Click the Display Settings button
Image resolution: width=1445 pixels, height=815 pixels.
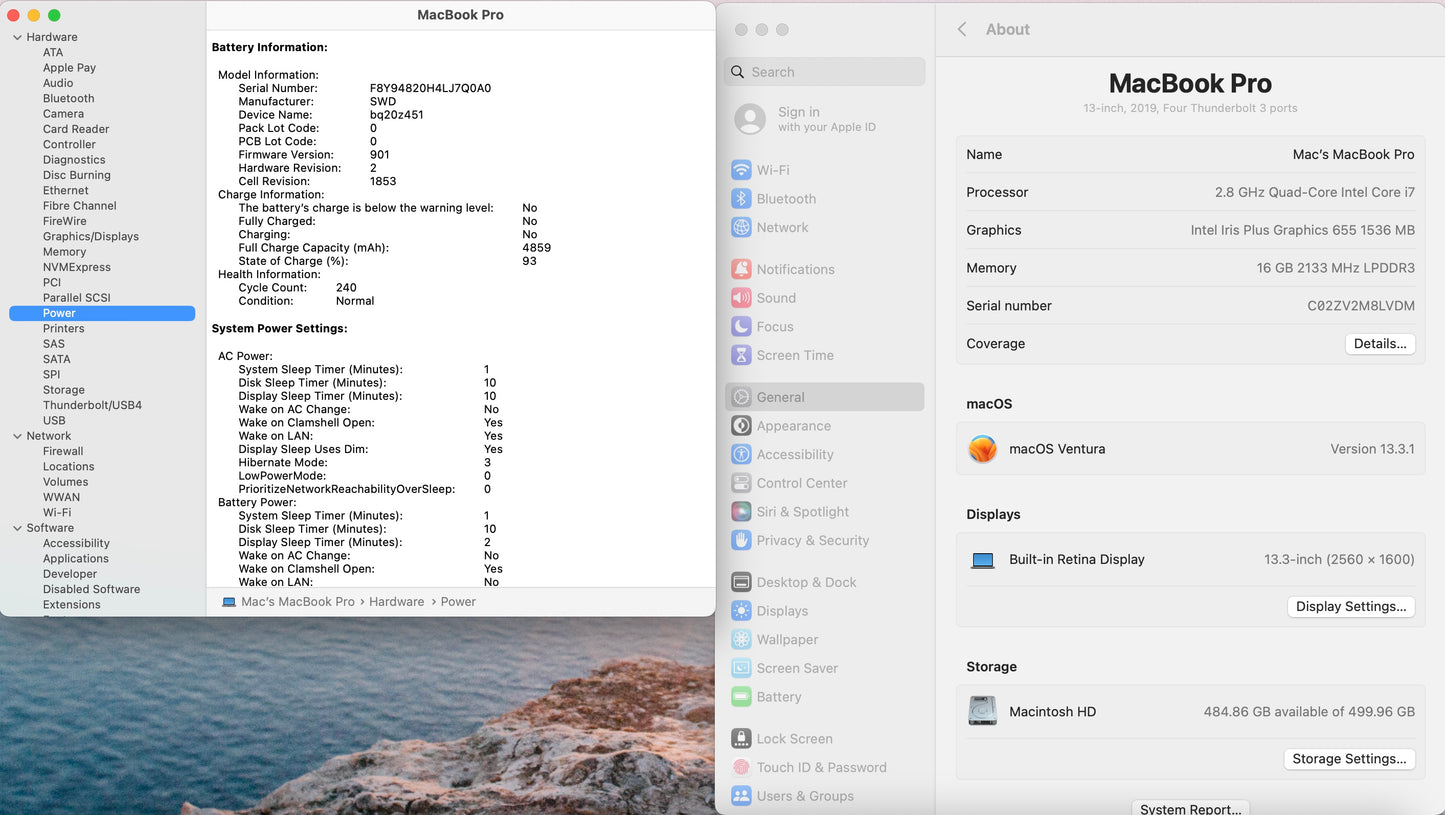[x=1350, y=607]
